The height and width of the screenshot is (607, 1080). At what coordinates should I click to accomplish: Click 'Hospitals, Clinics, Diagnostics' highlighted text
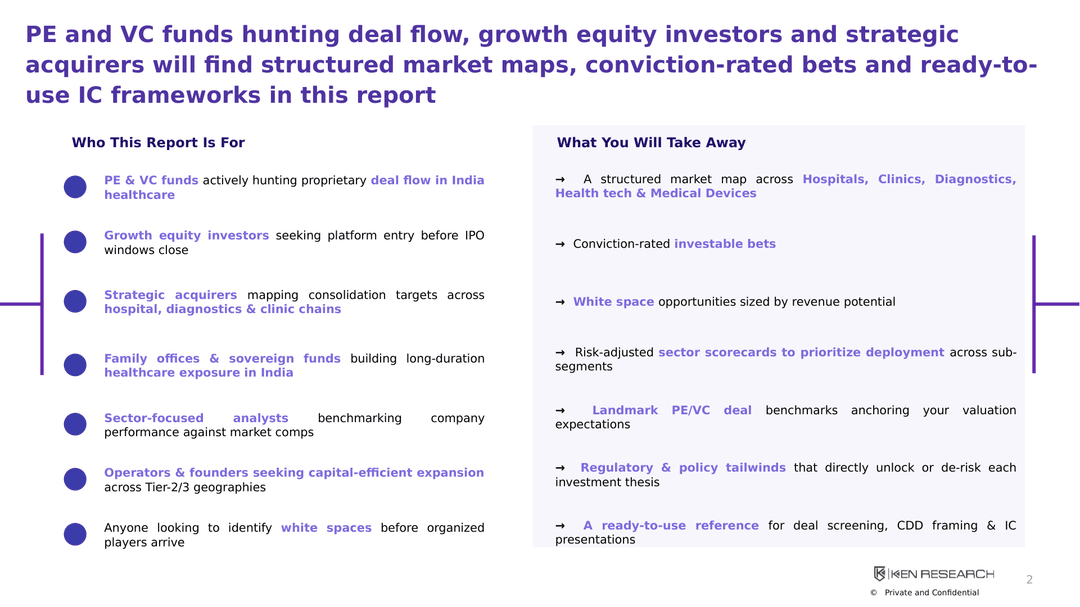click(x=909, y=179)
